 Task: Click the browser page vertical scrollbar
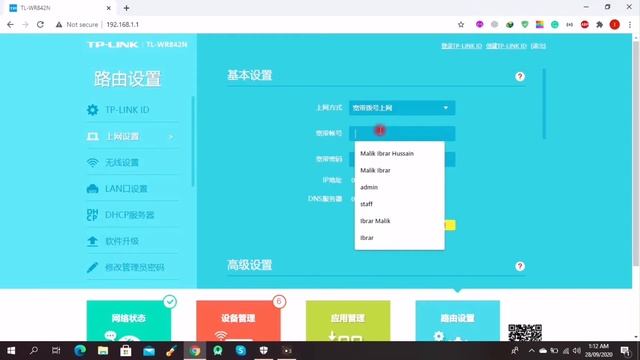point(636,153)
